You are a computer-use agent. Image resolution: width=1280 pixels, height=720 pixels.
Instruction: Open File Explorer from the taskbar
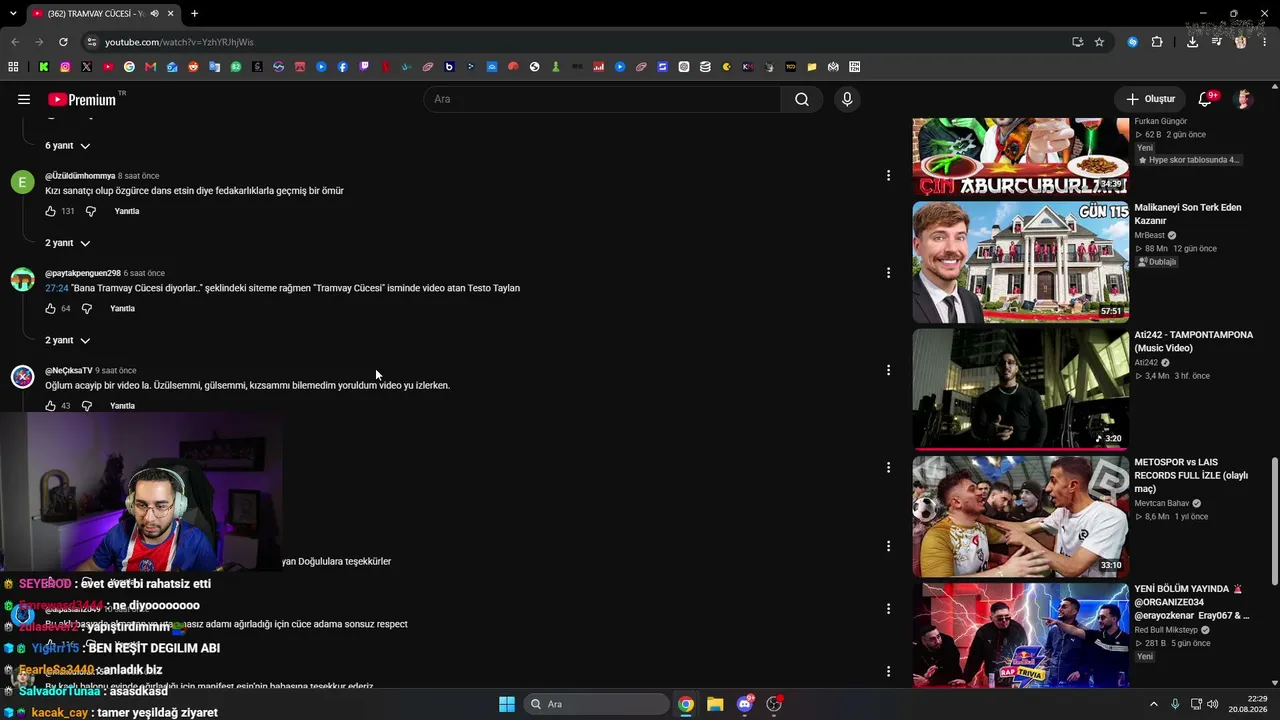click(x=715, y=704)
